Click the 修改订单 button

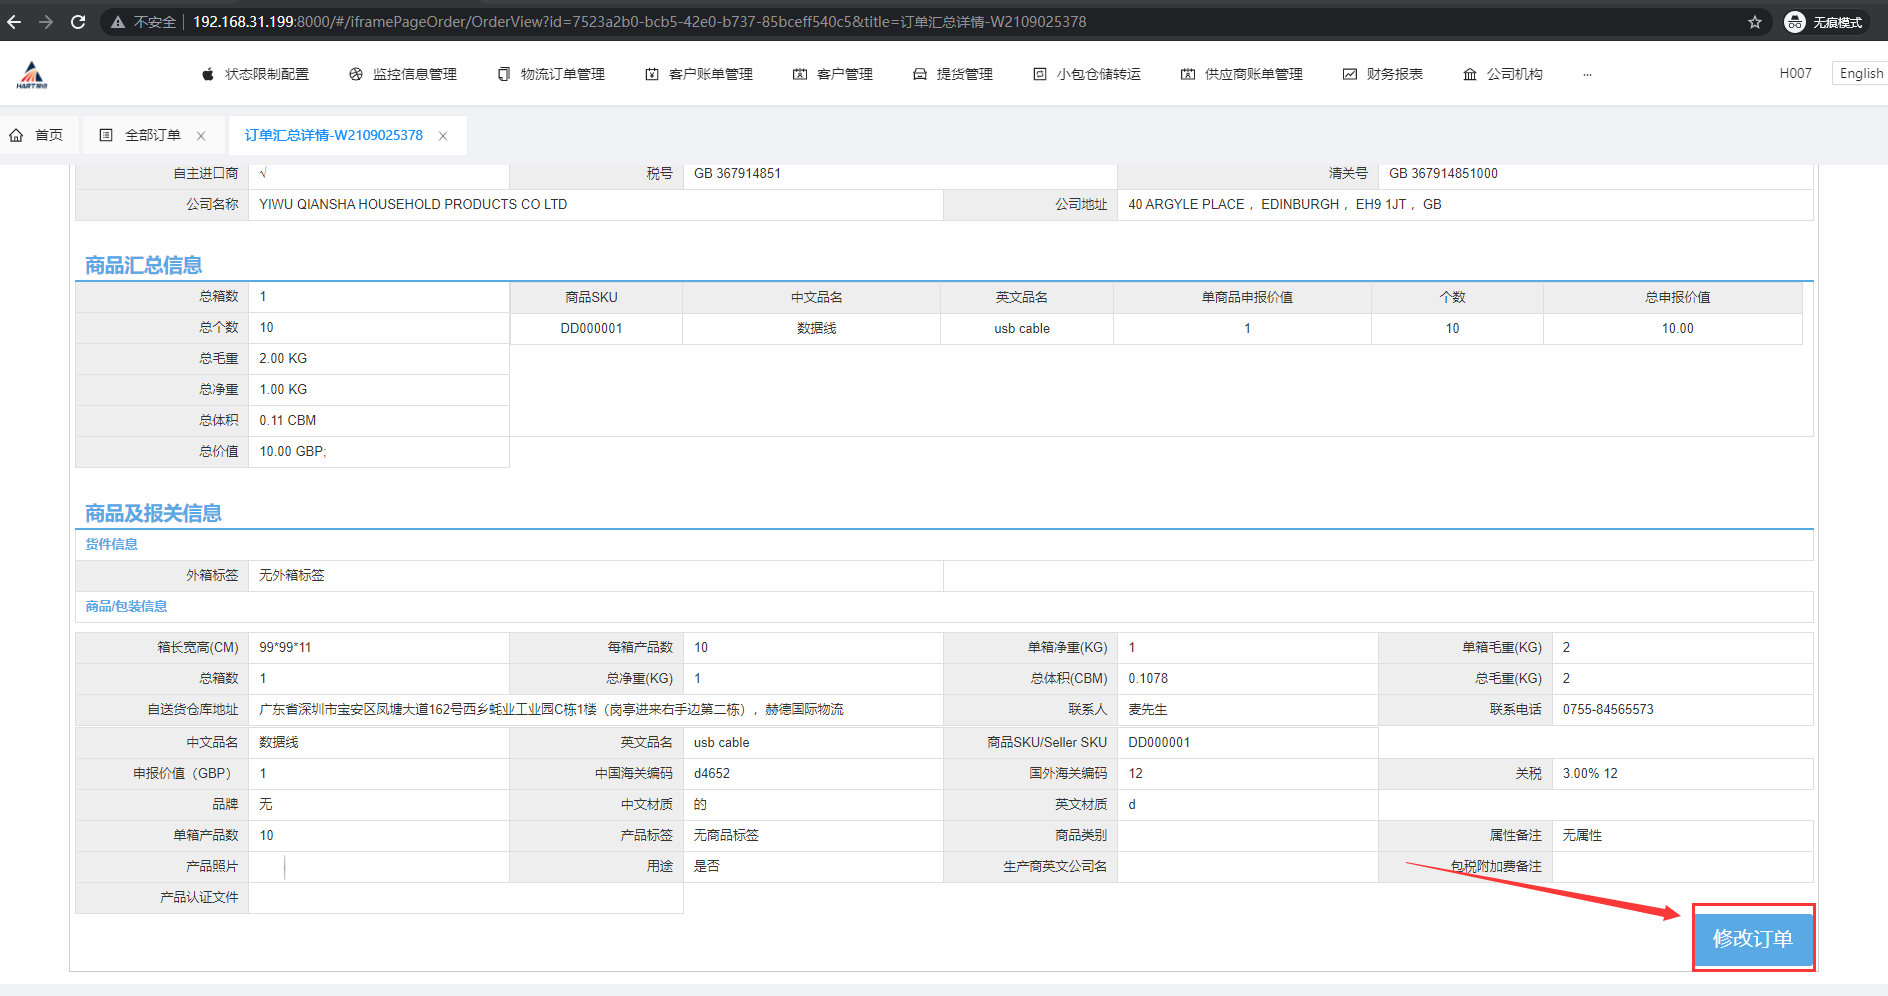tap(1753, 938)
